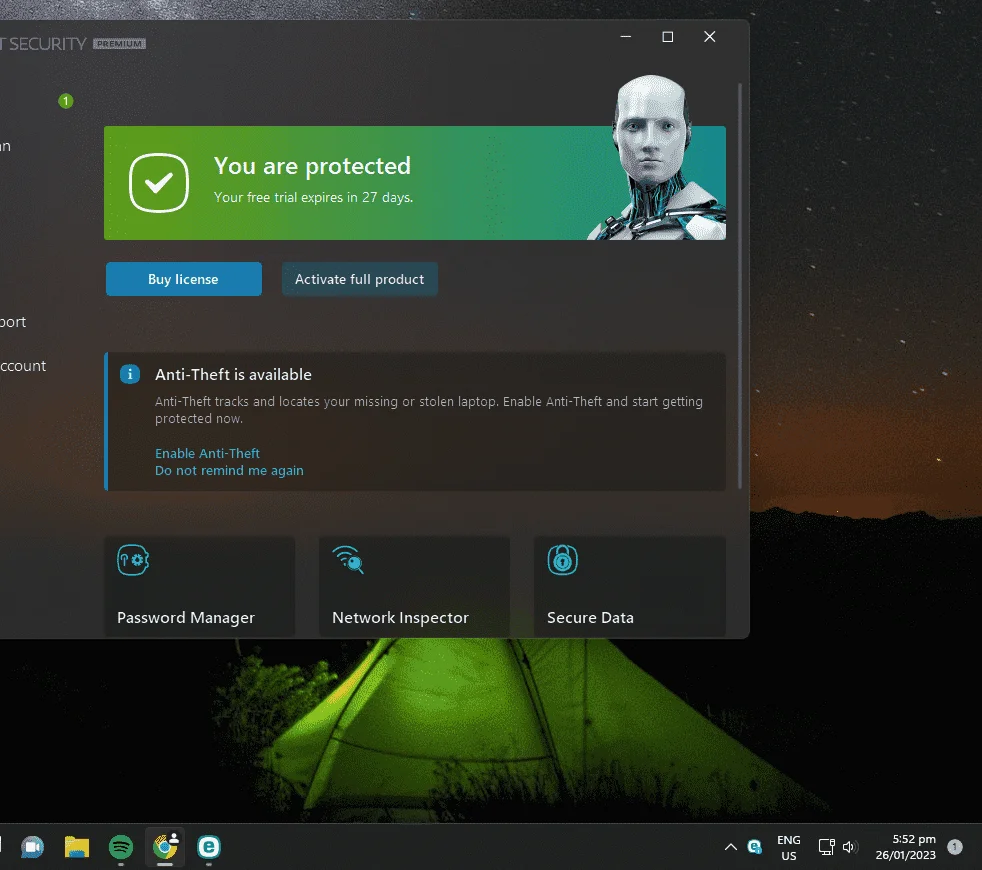Screen dimensions: 982x870
Task: Open the Password Manager tile
Action: [x=199, y=587]
